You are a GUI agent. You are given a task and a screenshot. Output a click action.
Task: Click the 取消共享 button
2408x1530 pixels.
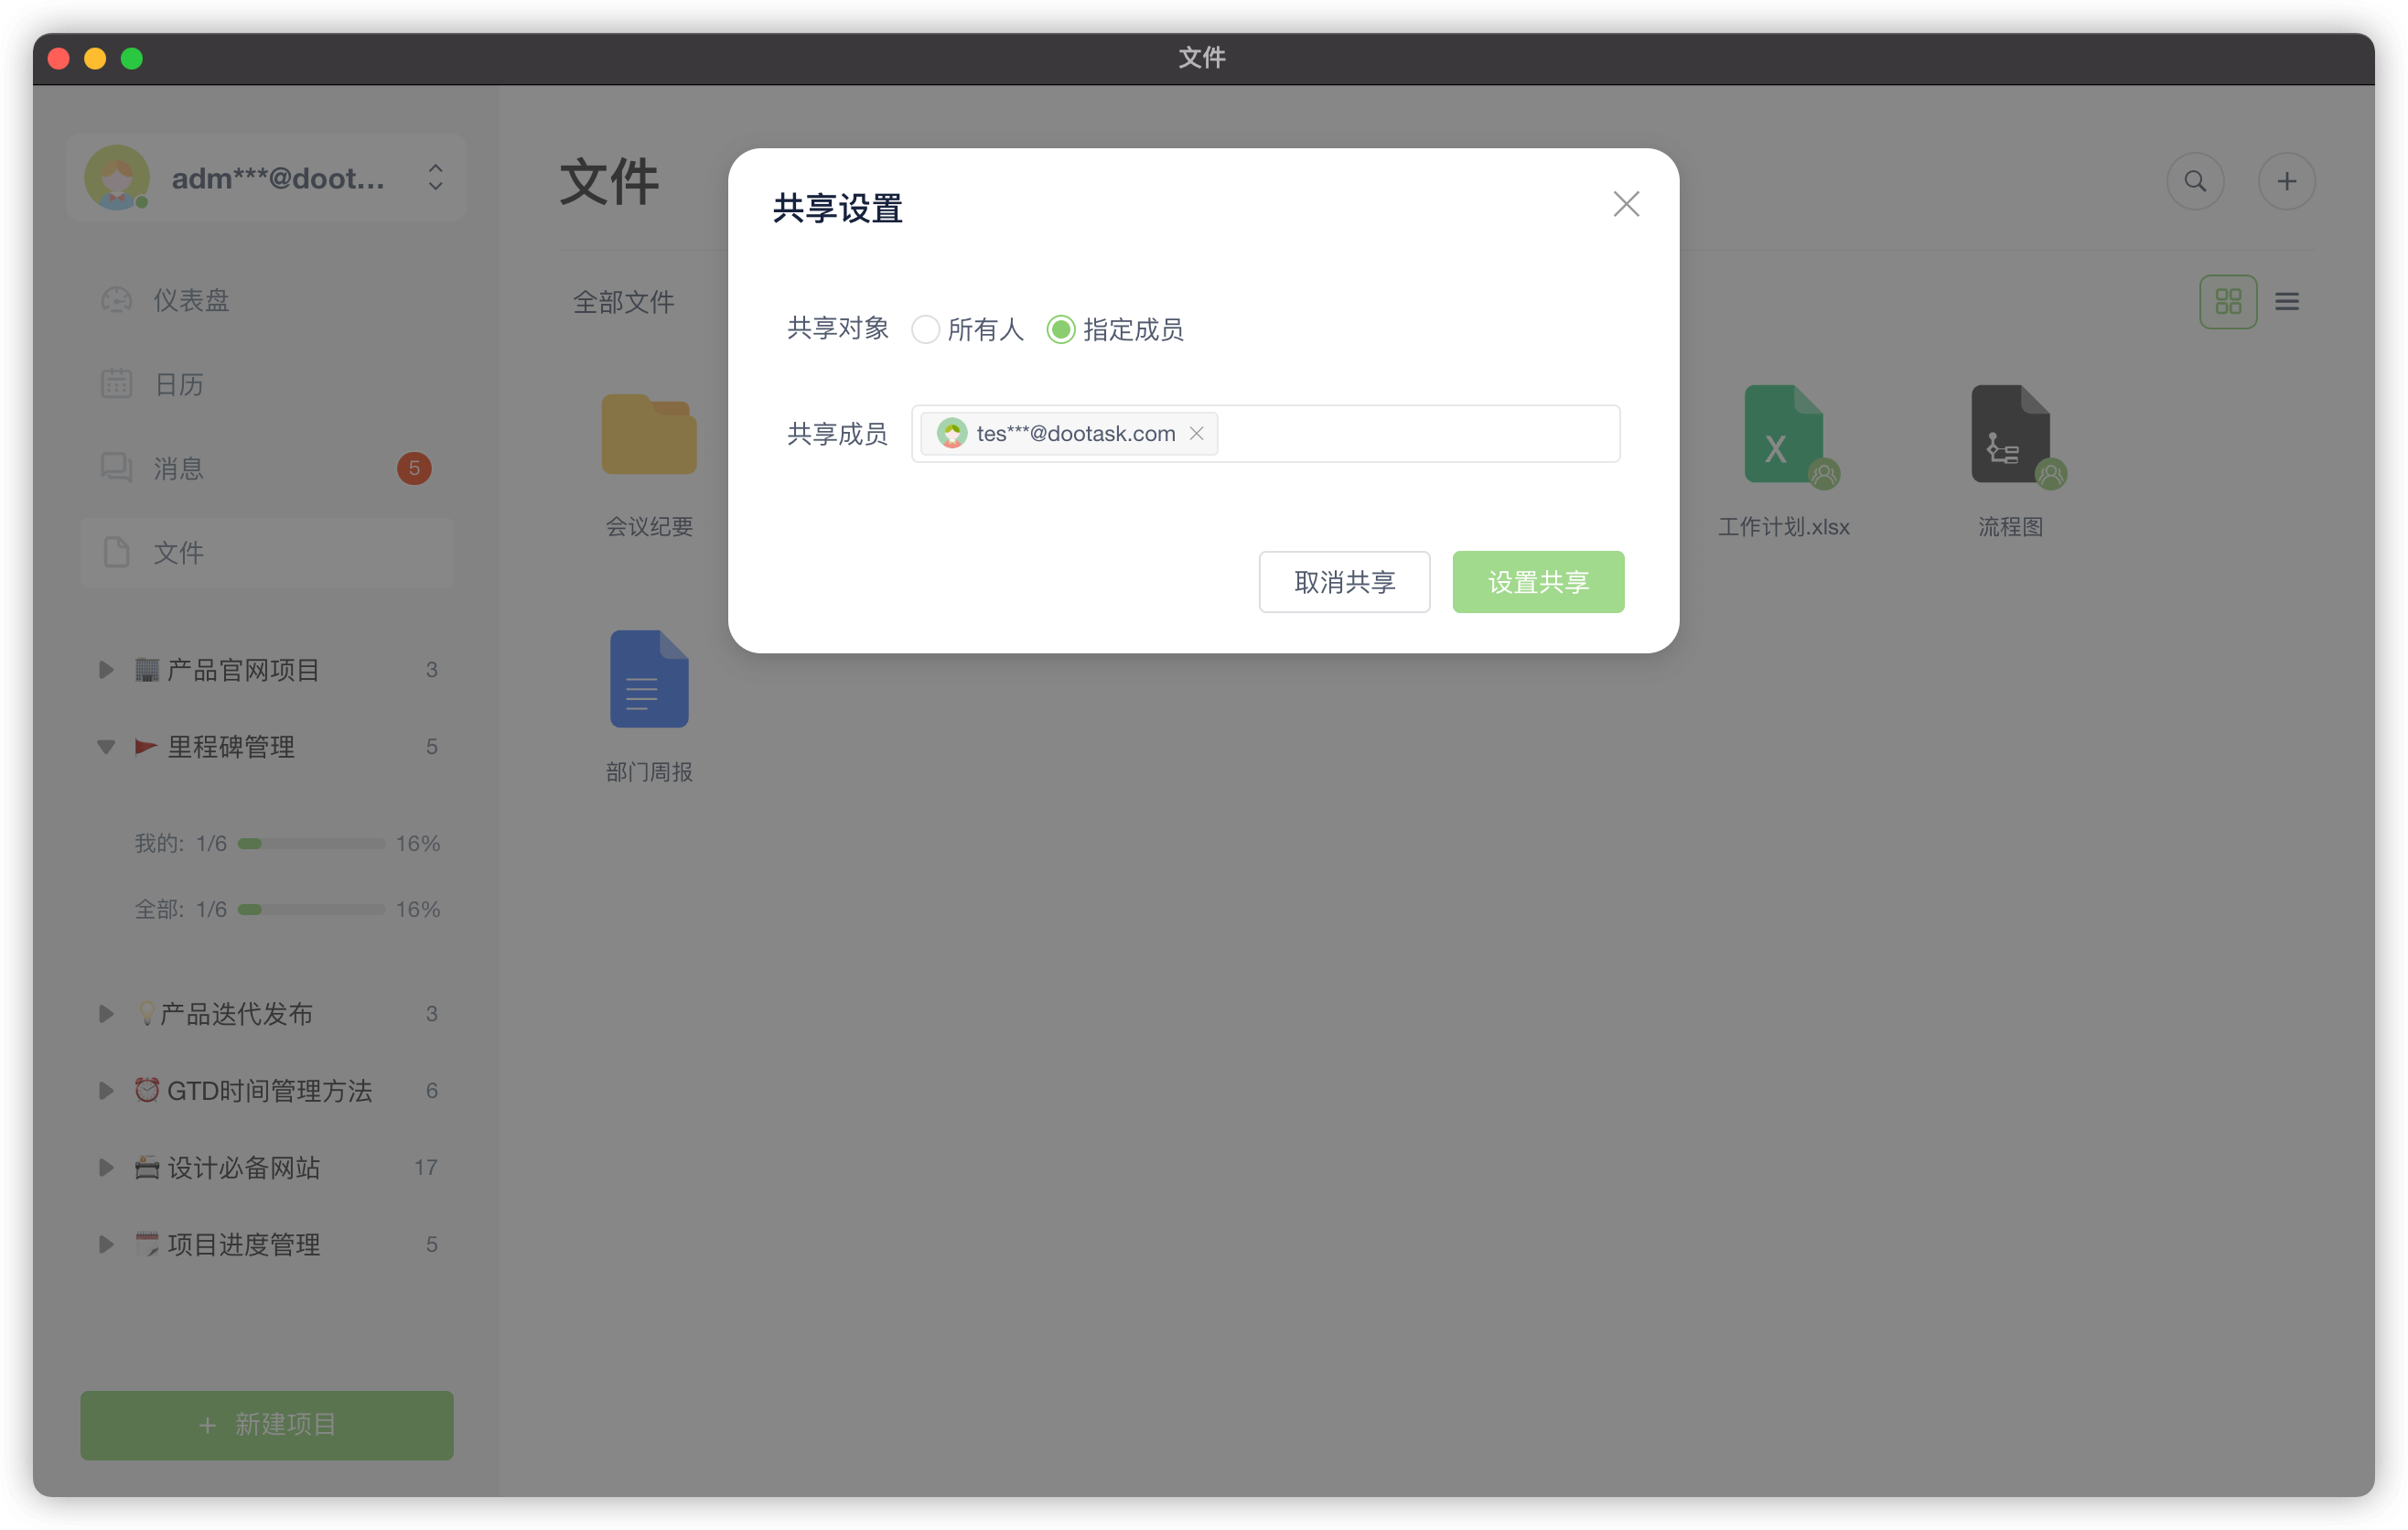click(x=1343, y=582)
